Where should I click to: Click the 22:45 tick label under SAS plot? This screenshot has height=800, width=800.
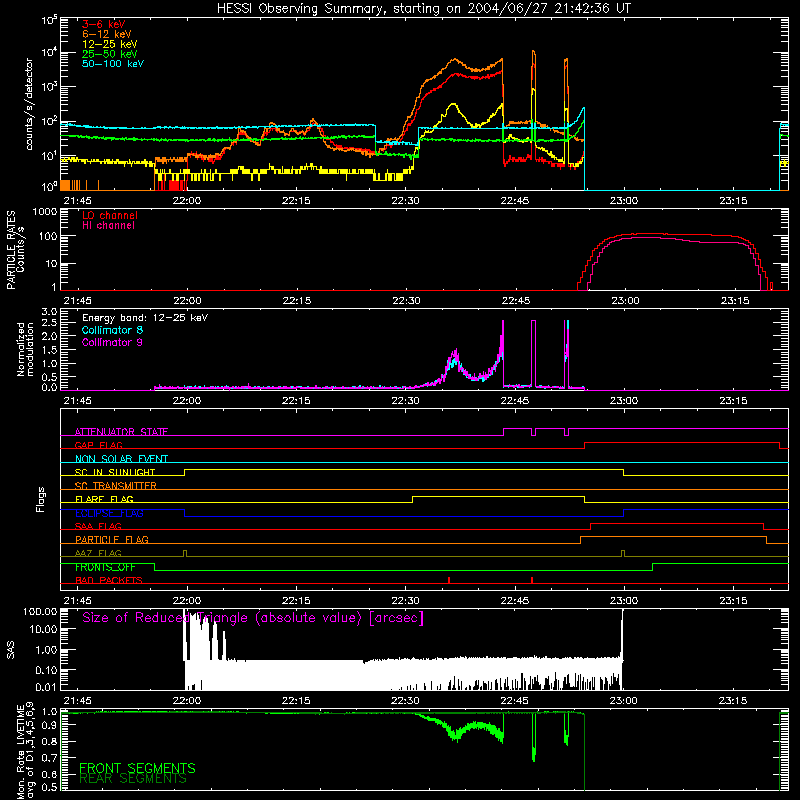[x=514, y=701]
